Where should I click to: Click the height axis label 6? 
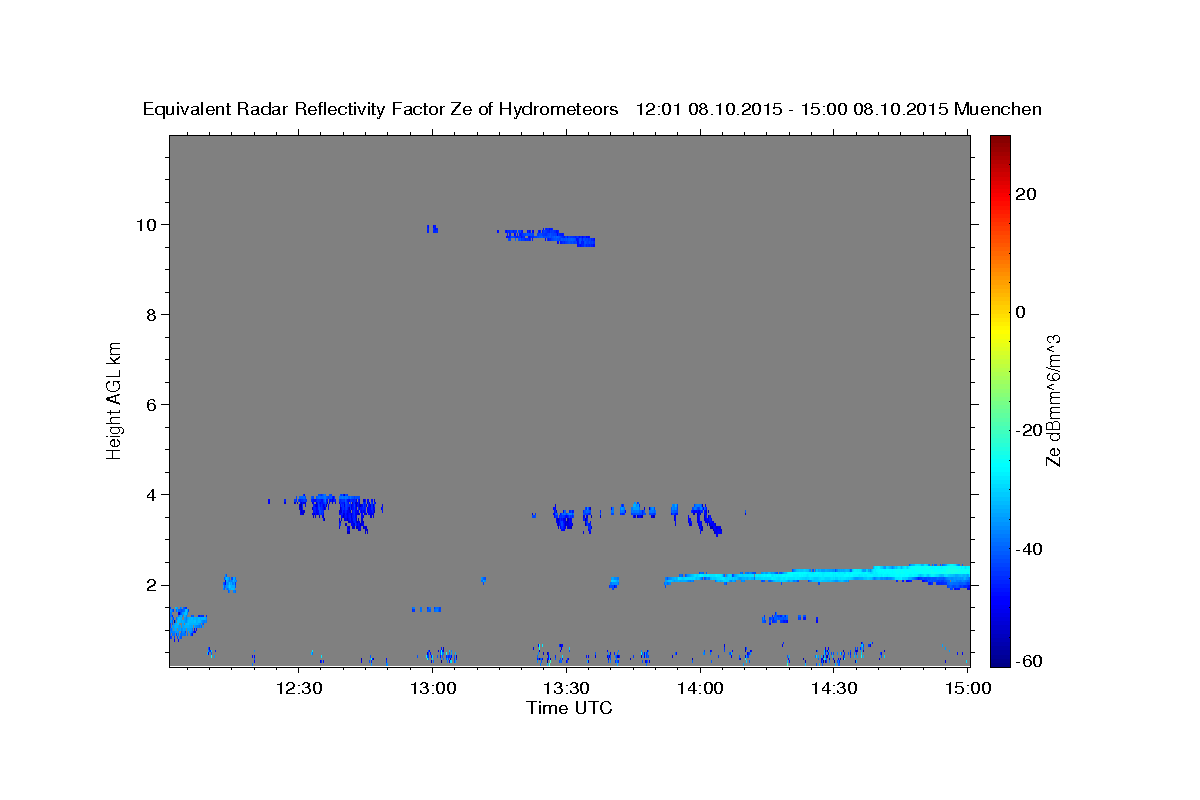click(x=153, y=405)
